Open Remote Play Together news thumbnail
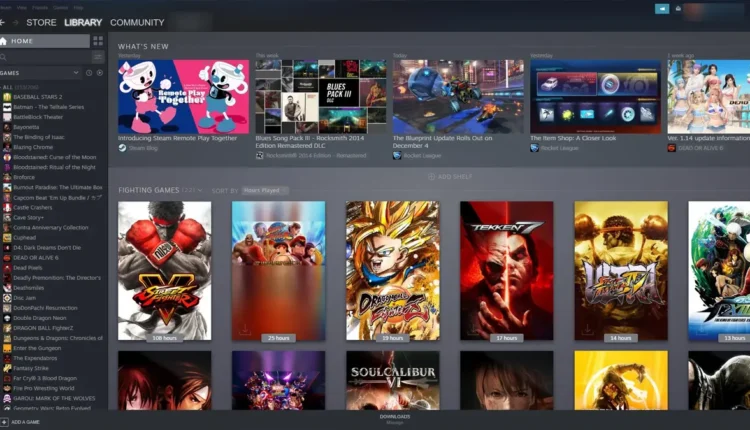 point(184,97)
